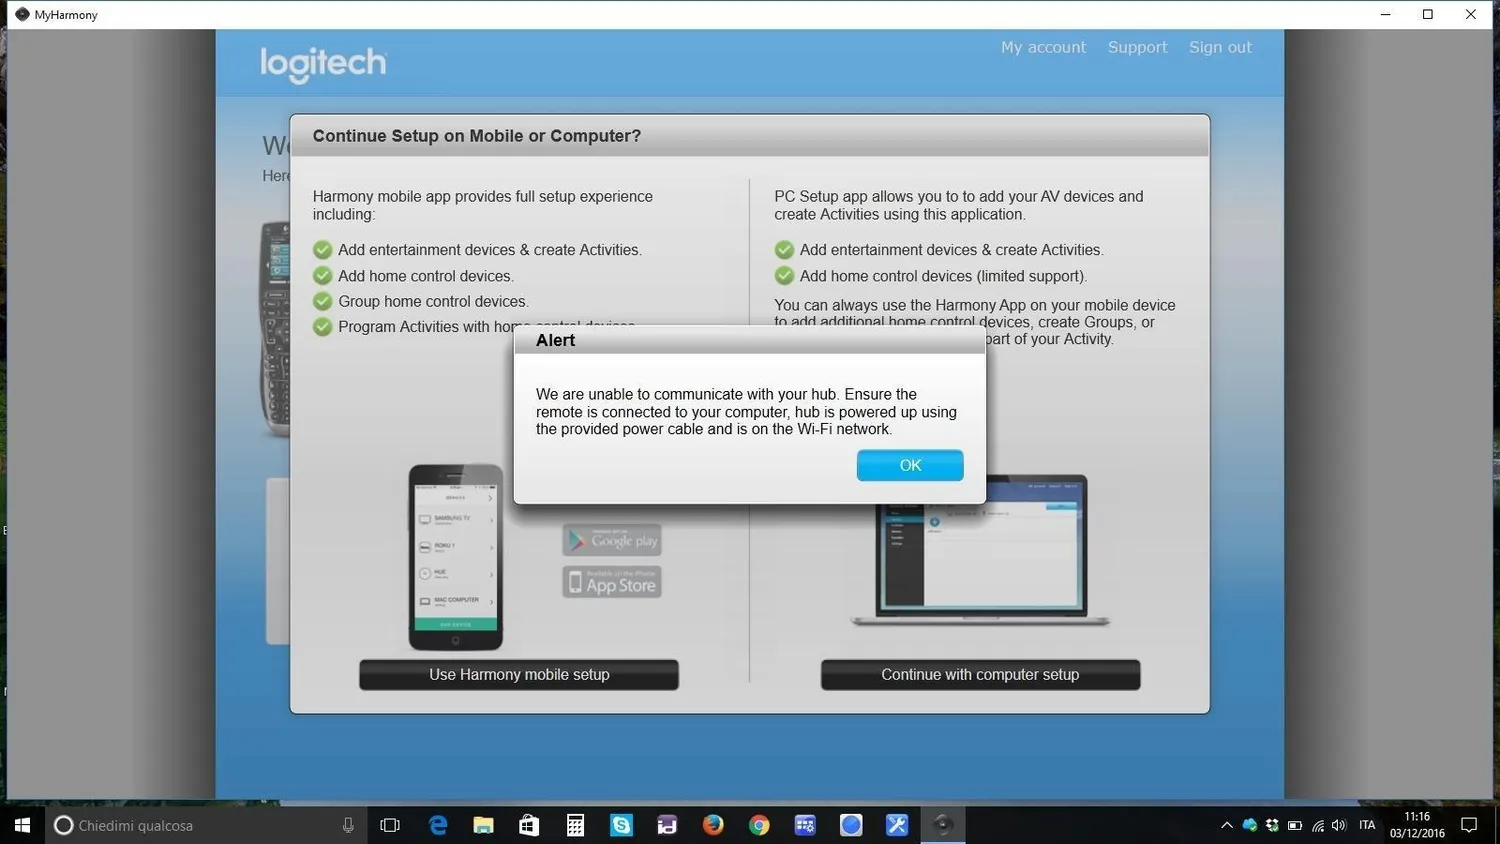
Task: Open the Wi-Fi network tray icon
Action: click(x=1318, y=825)
